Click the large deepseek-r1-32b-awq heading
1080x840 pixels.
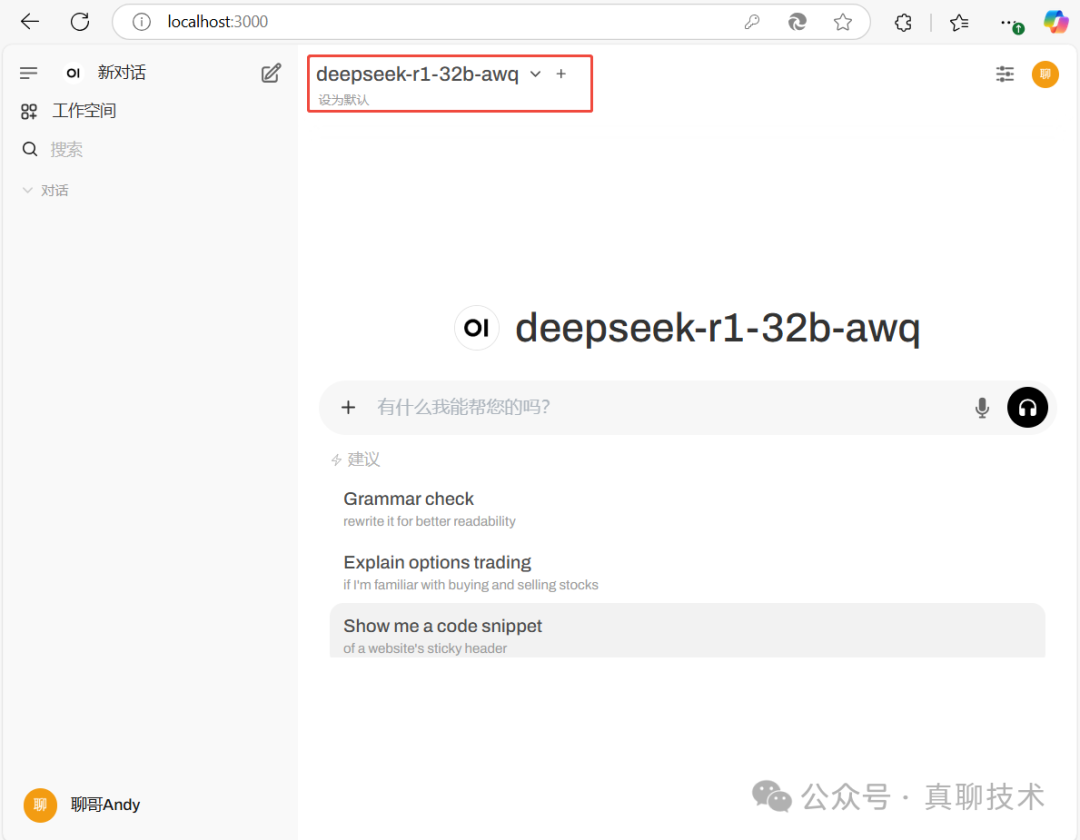click(x=717, y=328)
